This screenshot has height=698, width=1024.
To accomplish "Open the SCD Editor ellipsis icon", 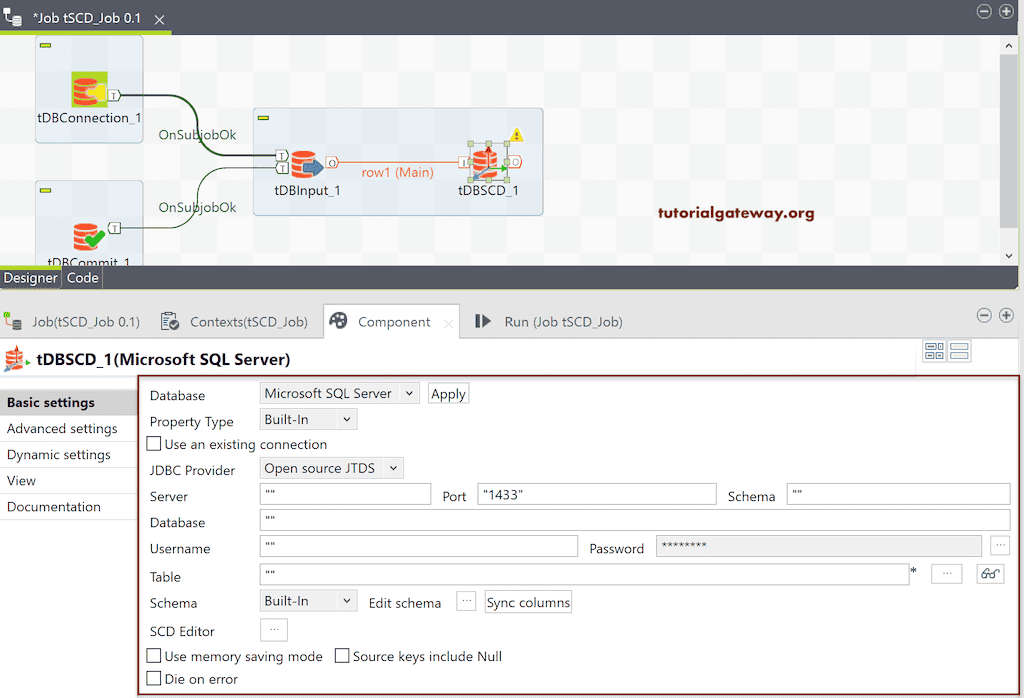I will point(274,631).
